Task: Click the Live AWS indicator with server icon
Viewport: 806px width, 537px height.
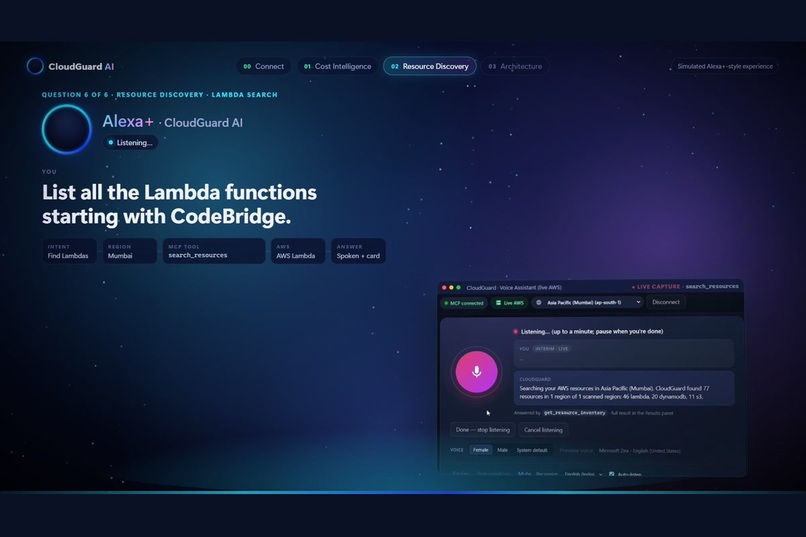Action: tap(509, 303)
